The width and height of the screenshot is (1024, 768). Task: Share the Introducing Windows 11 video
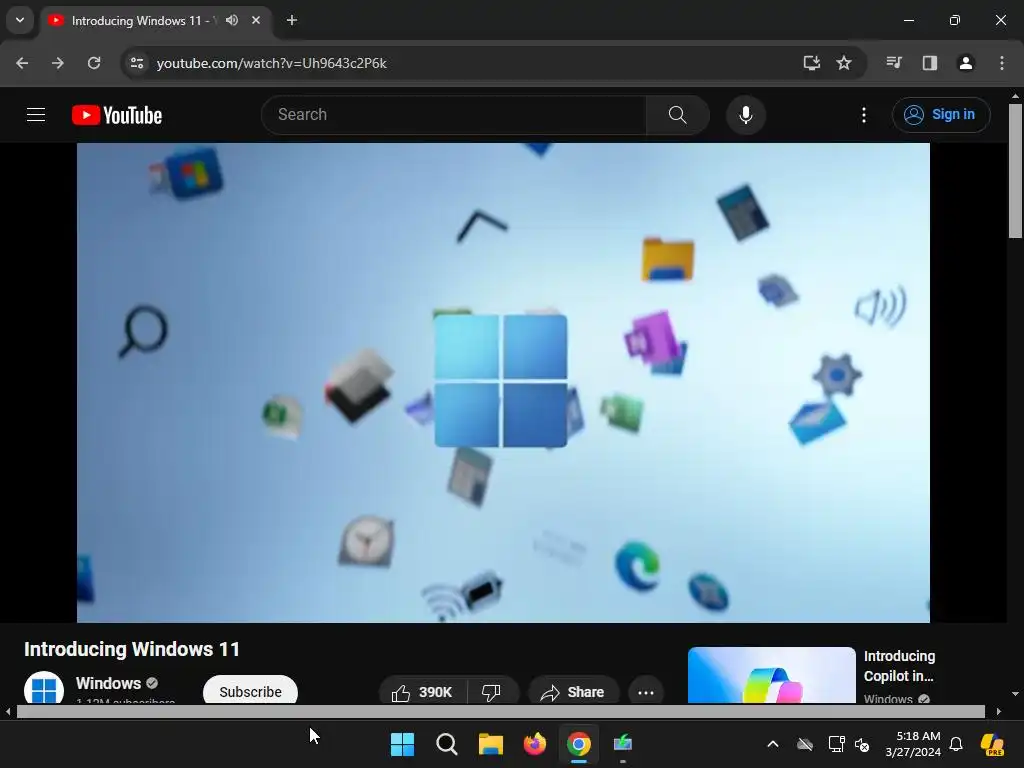tap(573, 692)
